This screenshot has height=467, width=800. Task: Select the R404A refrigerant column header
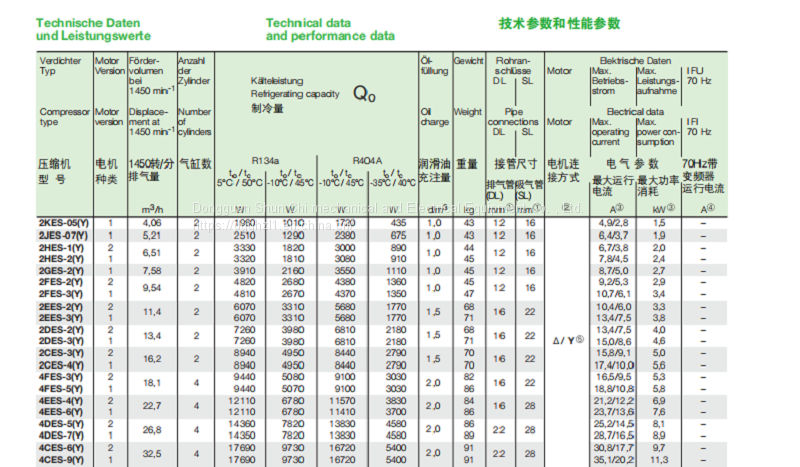click(x=369, y=159)
